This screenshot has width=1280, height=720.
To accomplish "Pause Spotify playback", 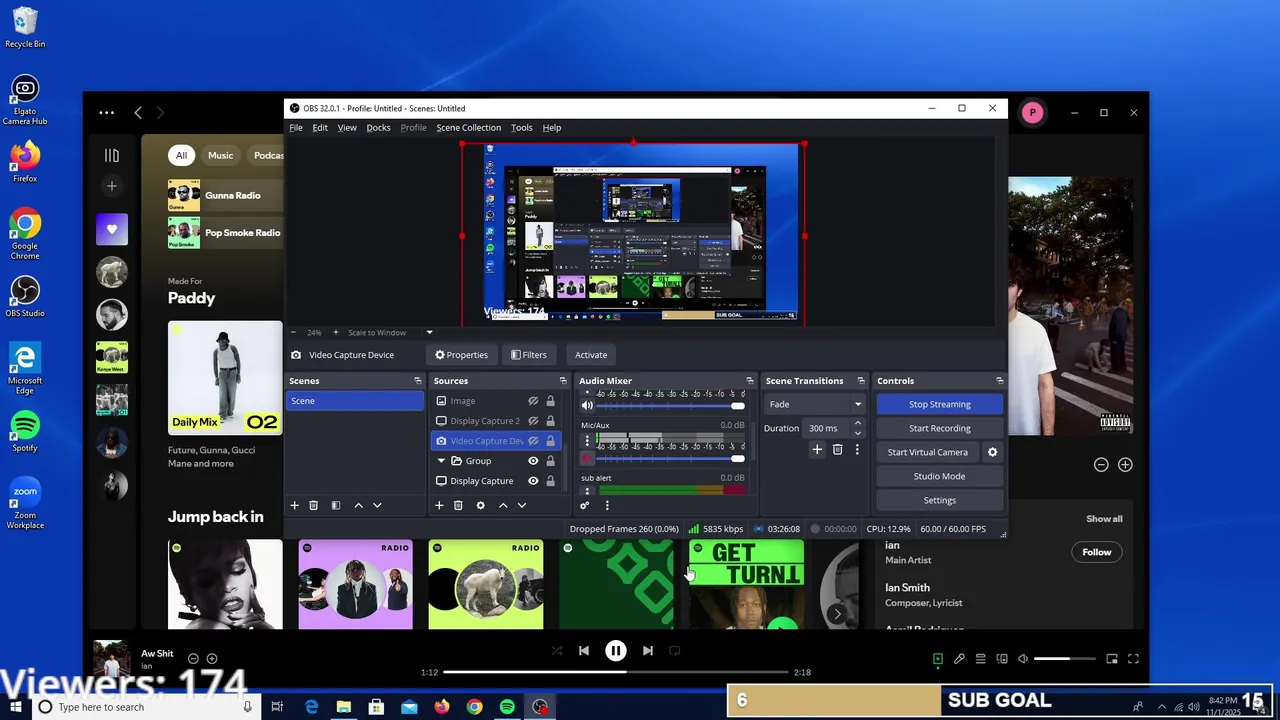I will (616, 651).
